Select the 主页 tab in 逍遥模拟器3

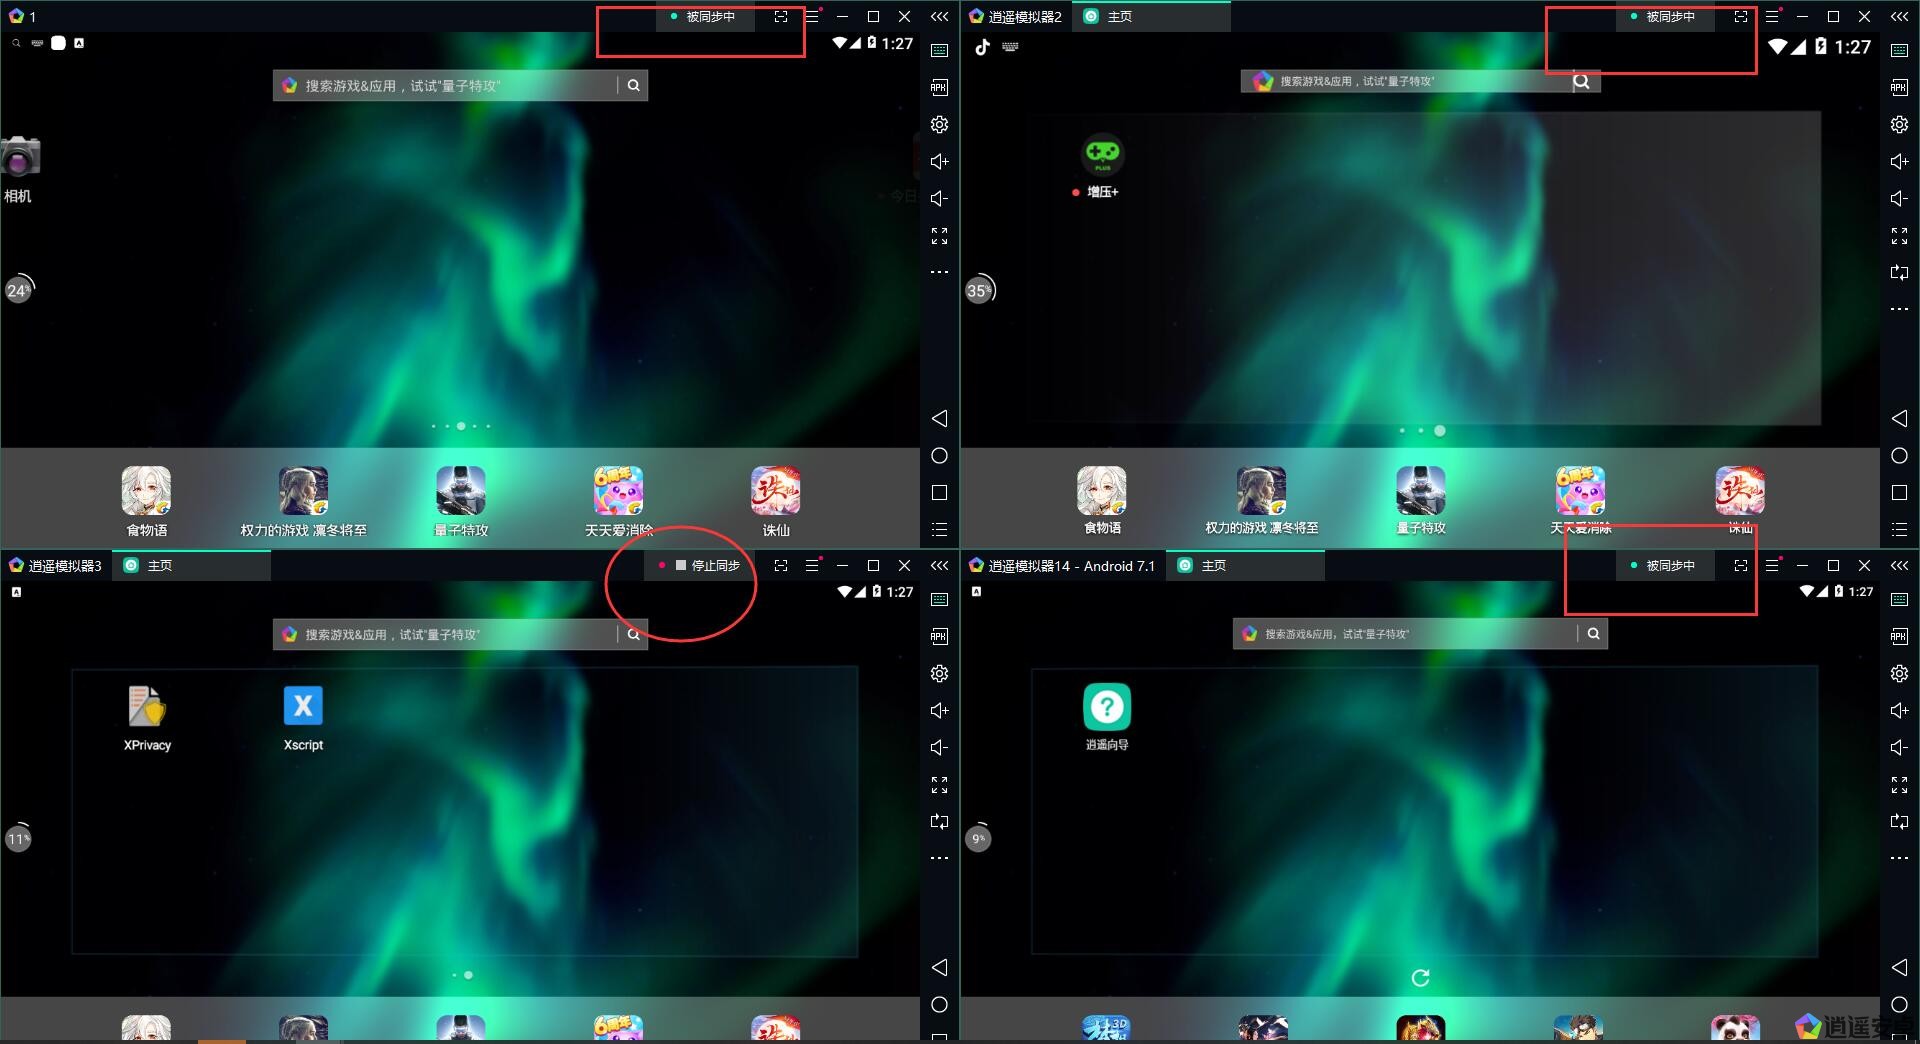click(159, 566)
